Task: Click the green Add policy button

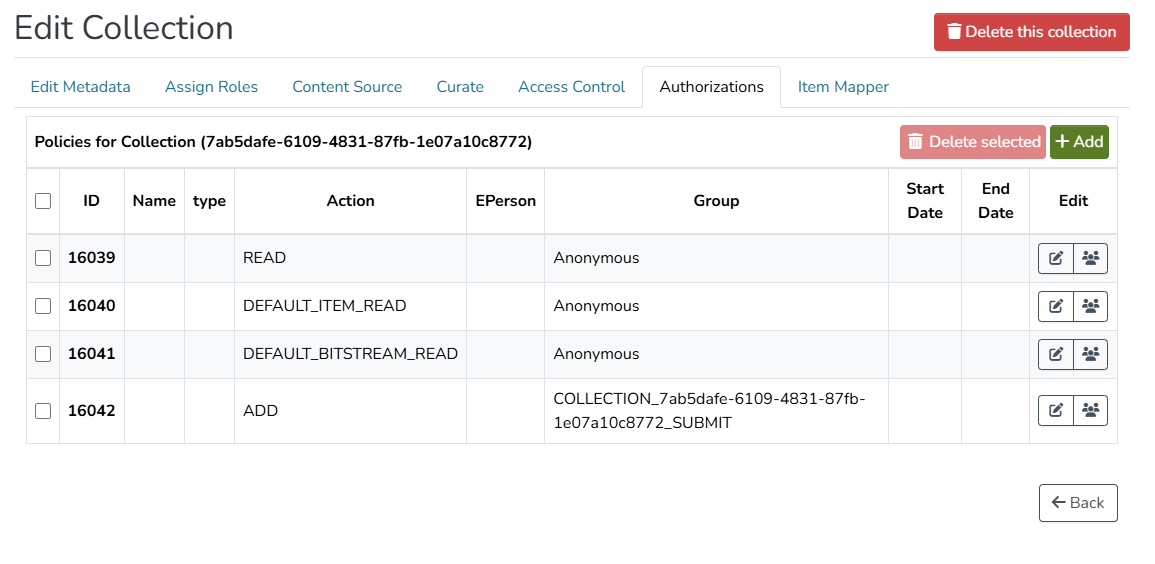Action: [1079, 142]
